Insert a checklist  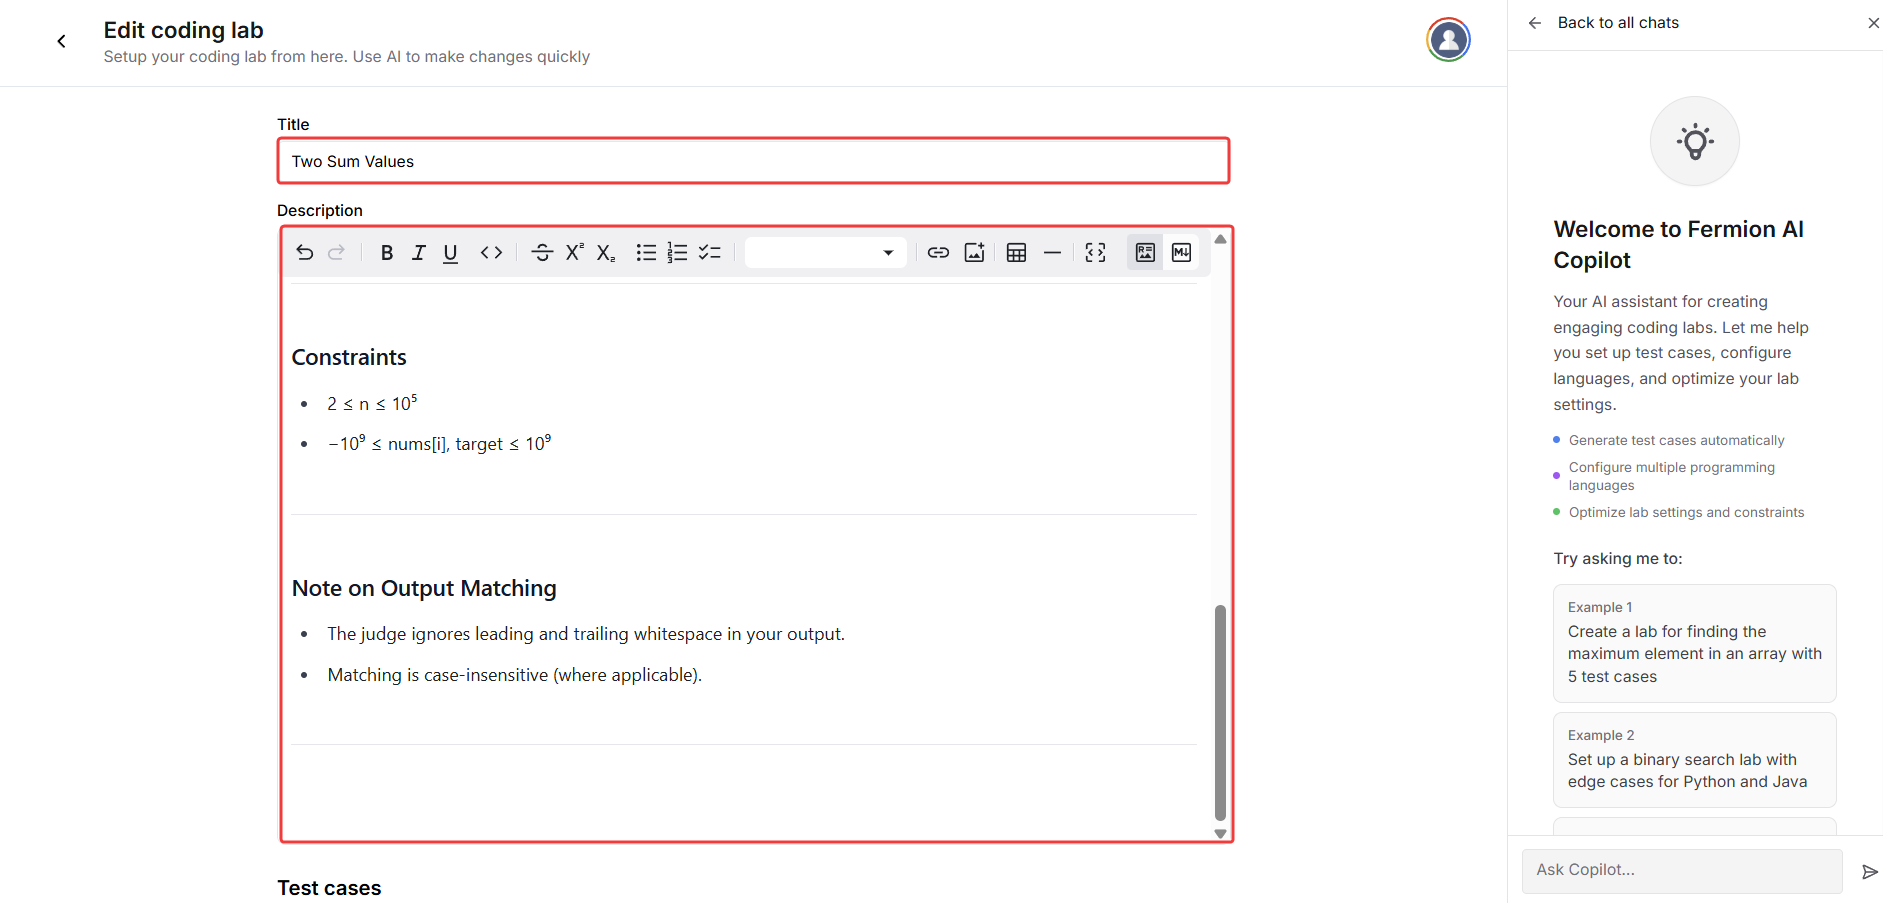pos(710,253)
